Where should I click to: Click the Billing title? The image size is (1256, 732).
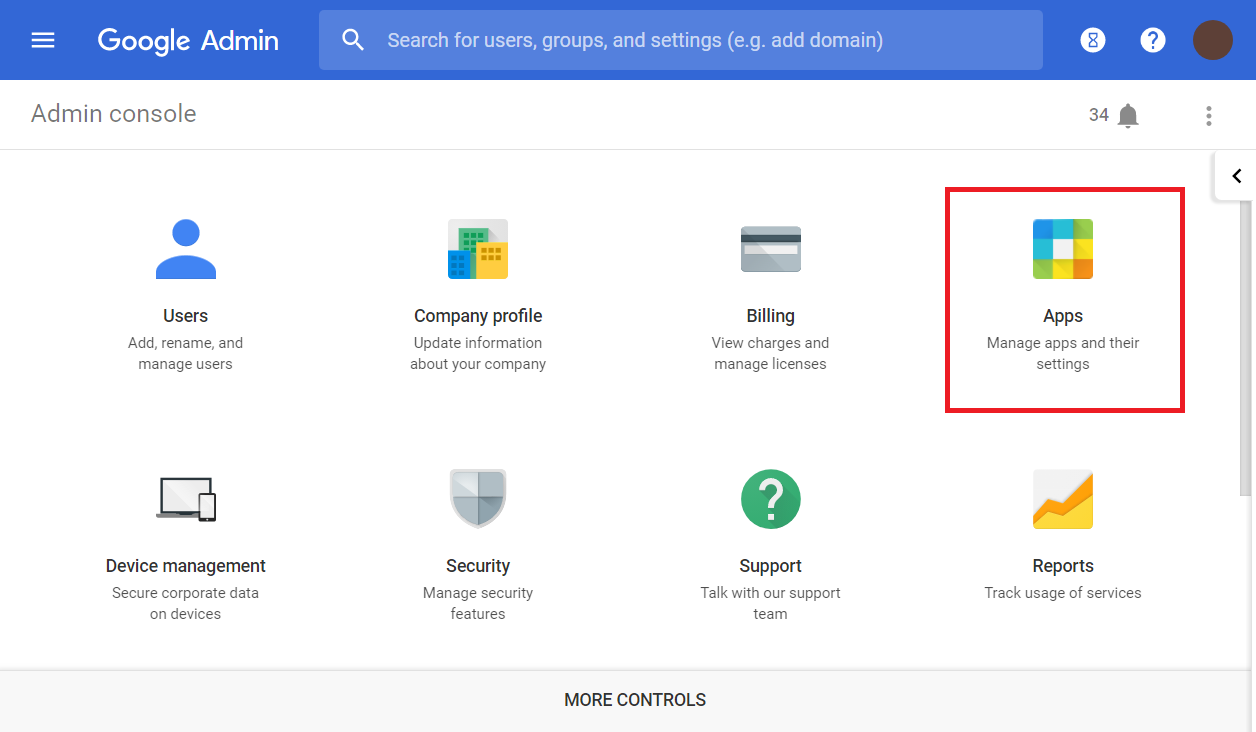[x=770, y=316]
